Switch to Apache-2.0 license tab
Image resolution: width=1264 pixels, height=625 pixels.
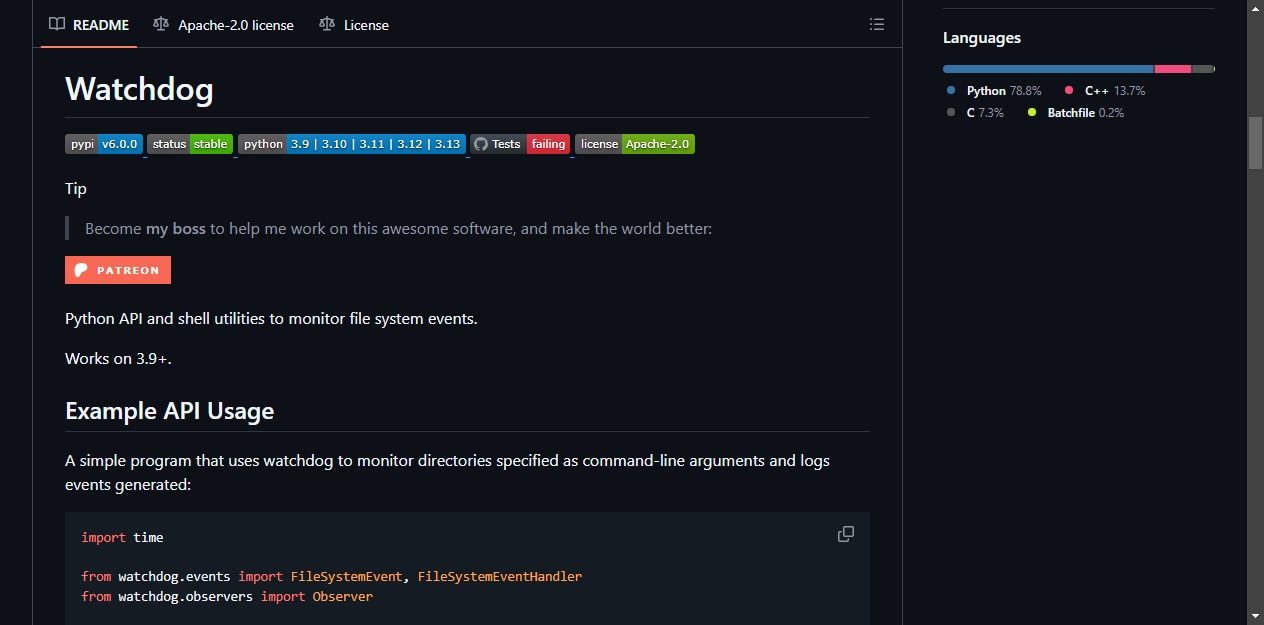pos(223,25)
